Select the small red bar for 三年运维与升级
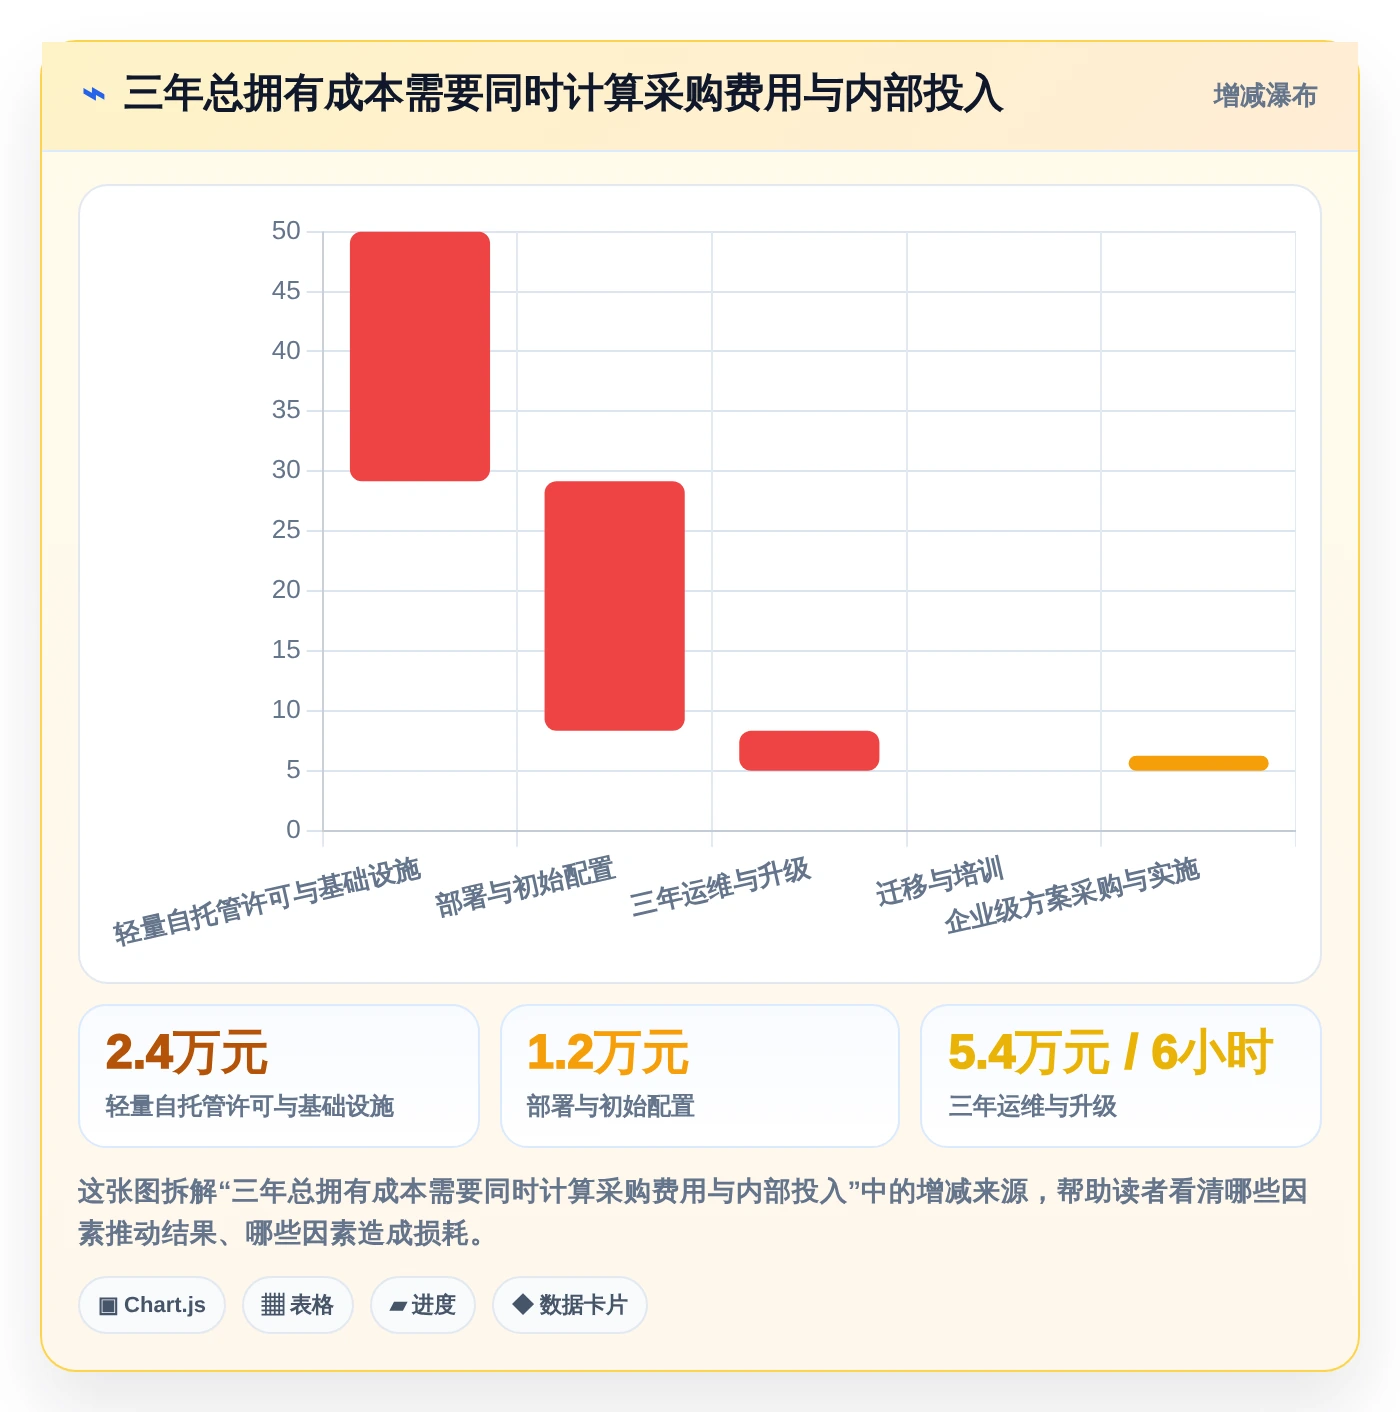 click(x=809, y=750)
